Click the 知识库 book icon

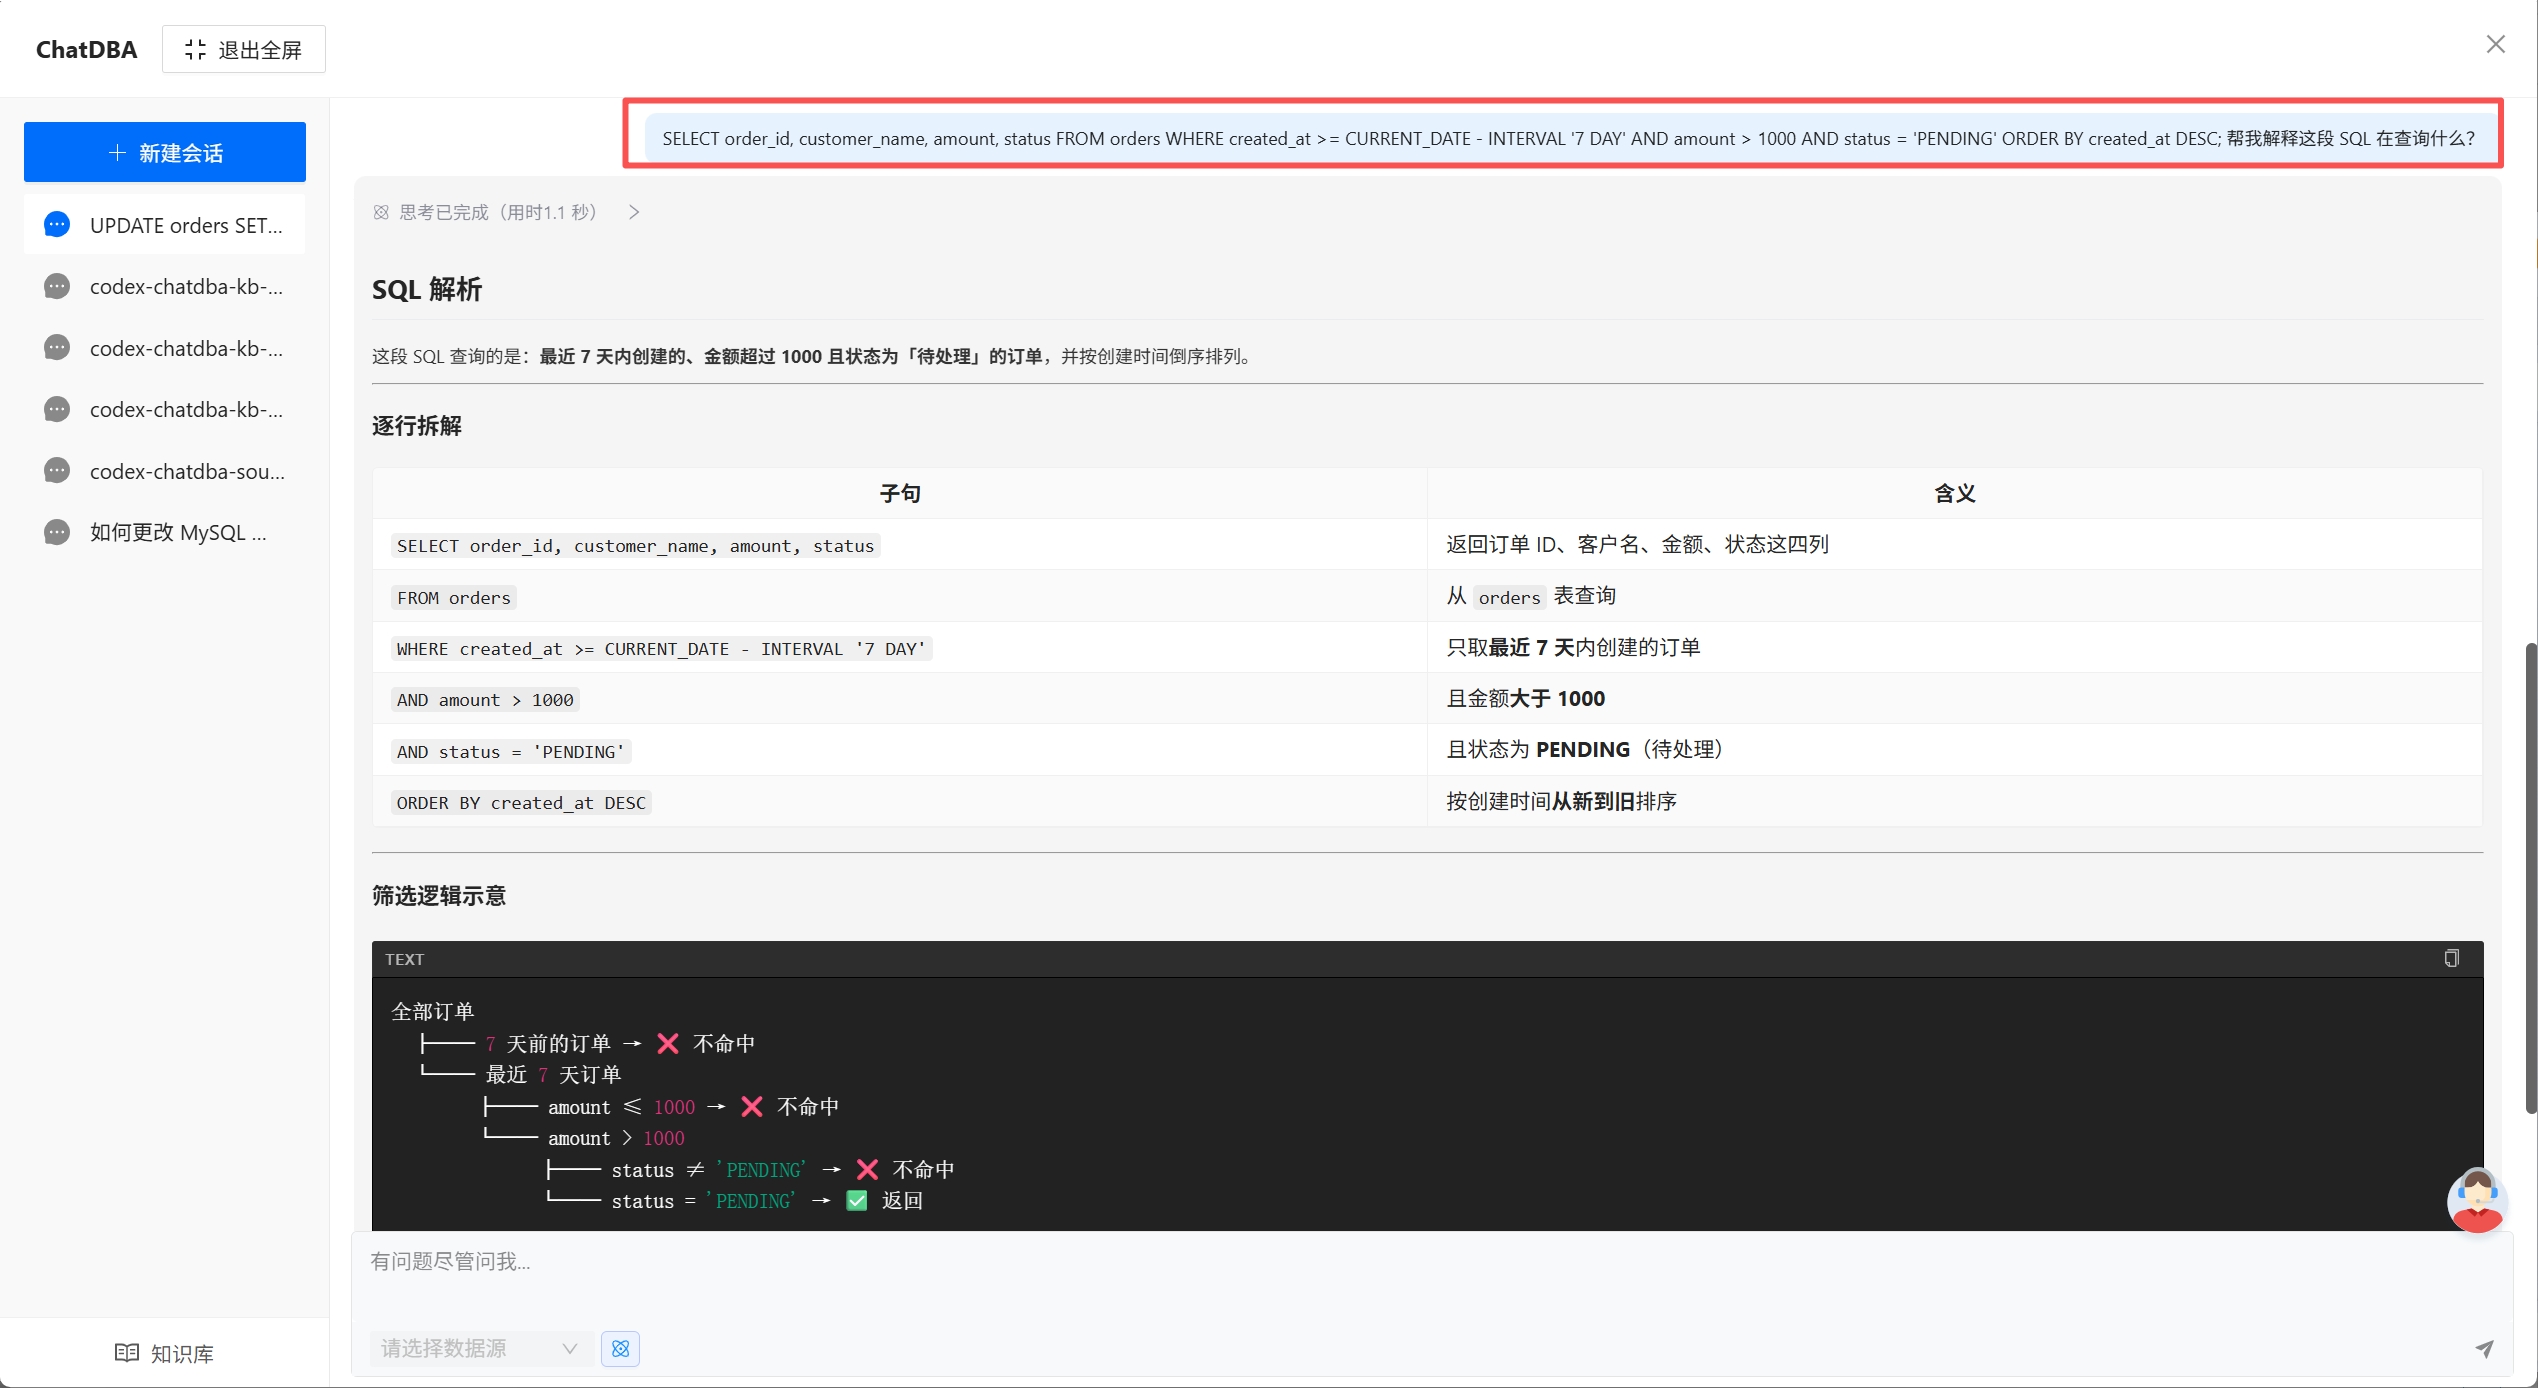[126, 1353]
